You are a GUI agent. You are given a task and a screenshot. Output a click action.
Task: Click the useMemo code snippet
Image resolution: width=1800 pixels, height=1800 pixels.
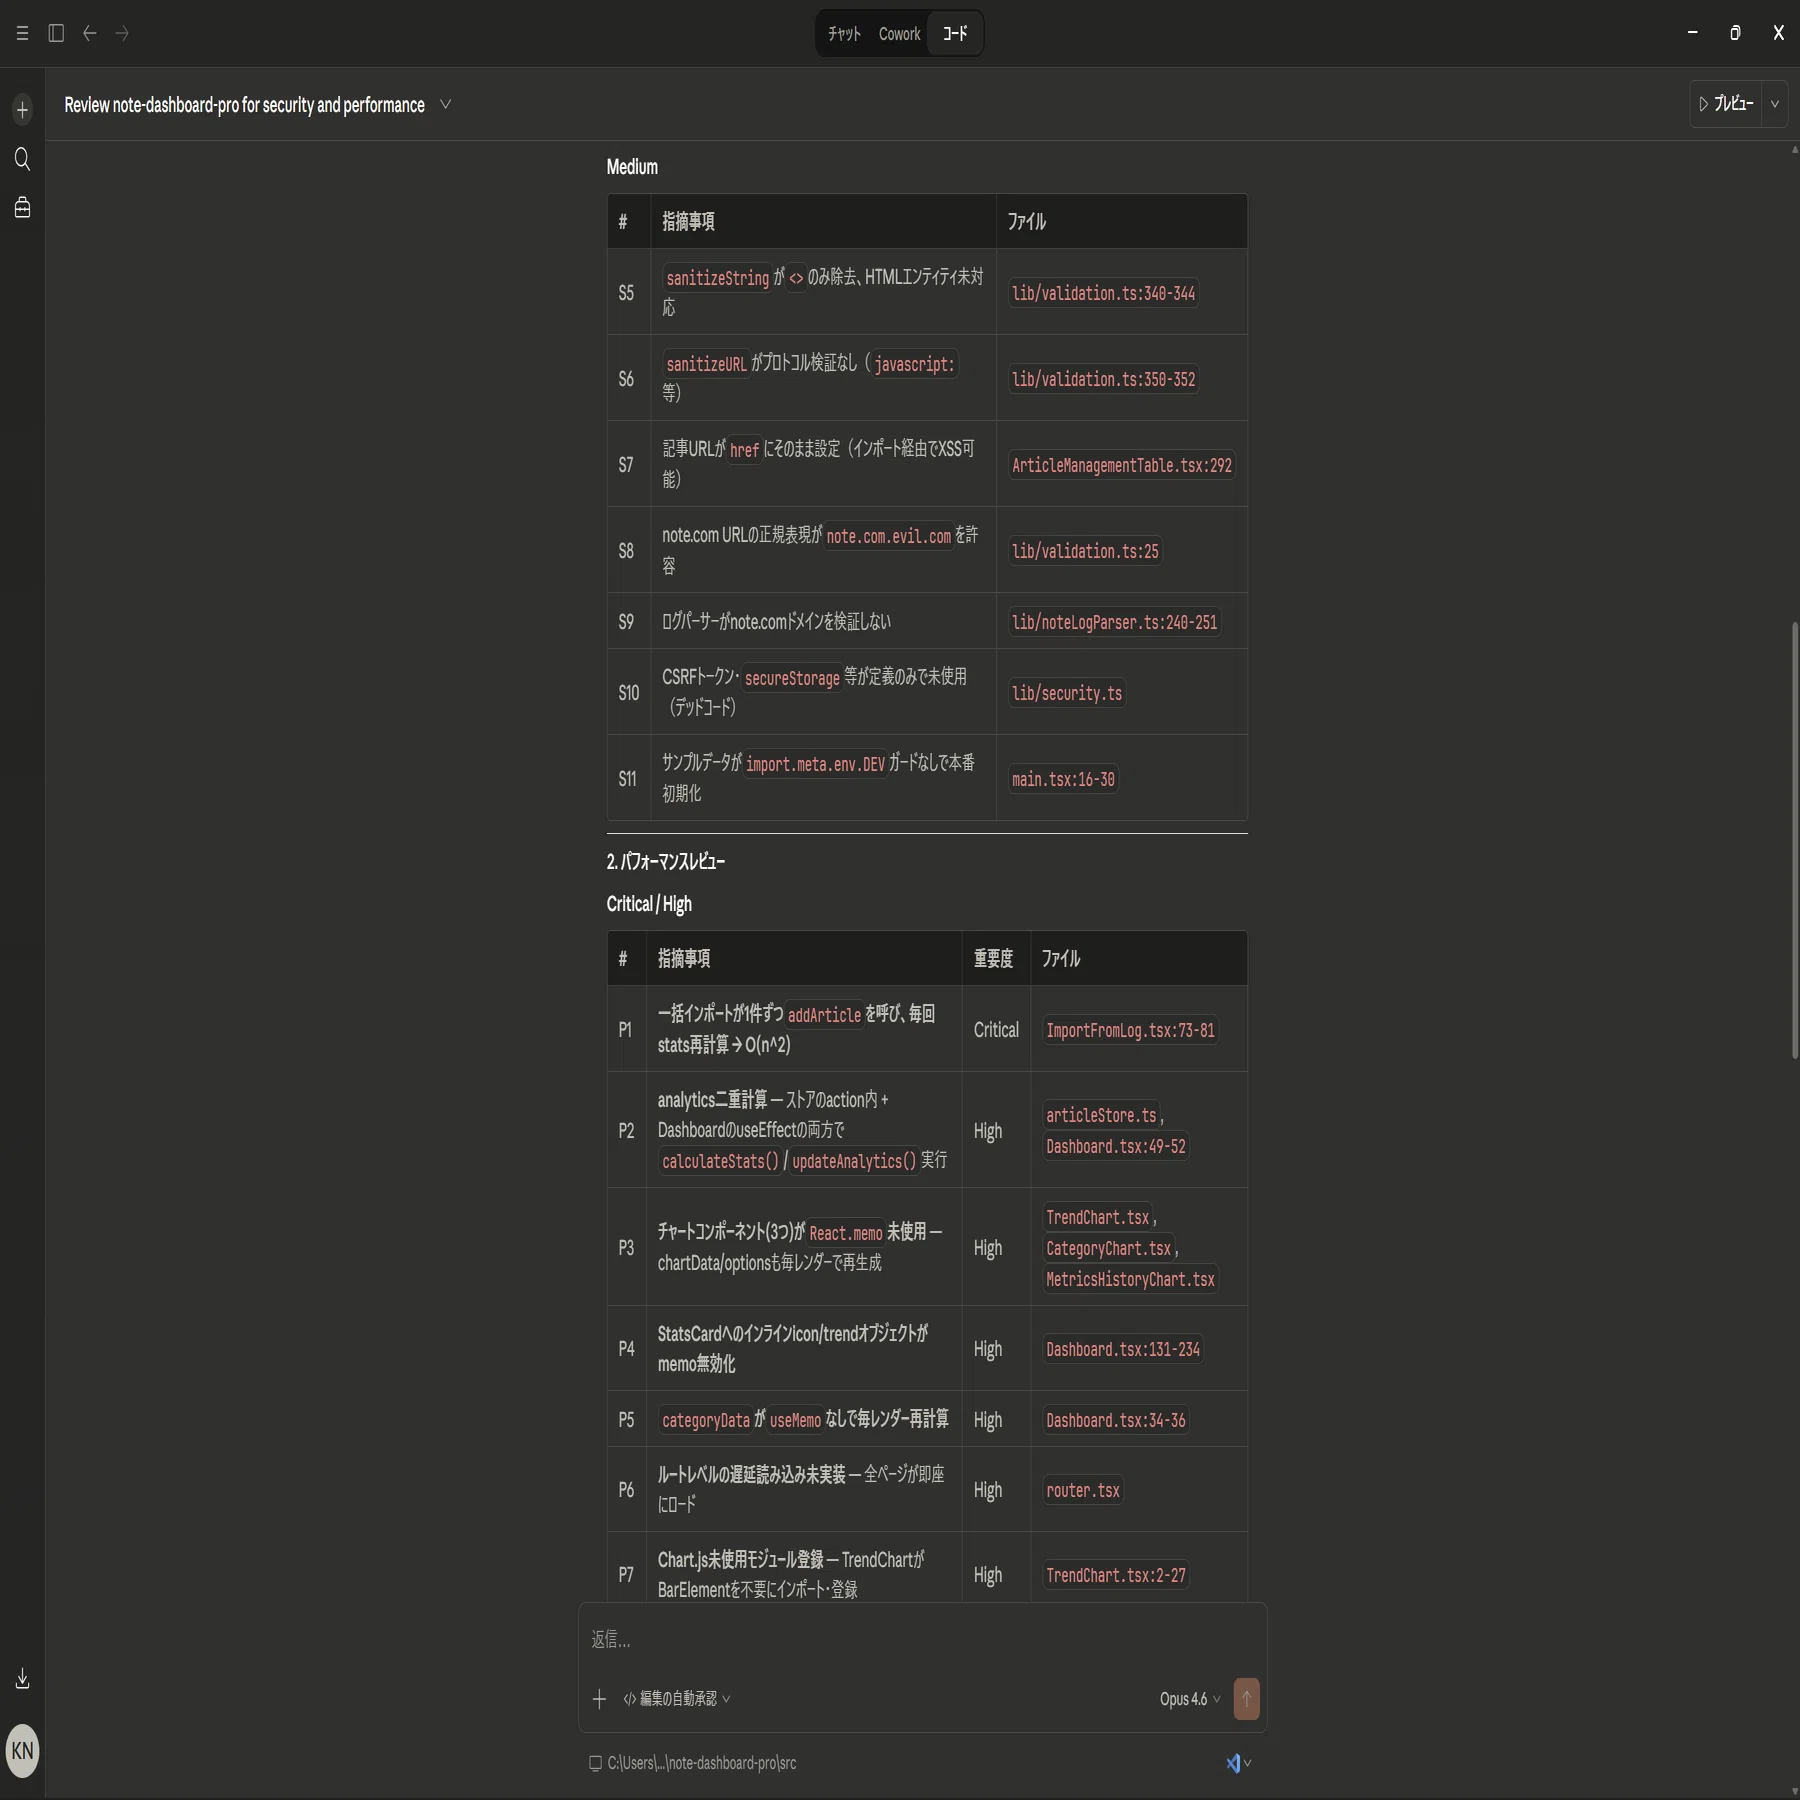pyautogui.click(x=795, y=1420)
